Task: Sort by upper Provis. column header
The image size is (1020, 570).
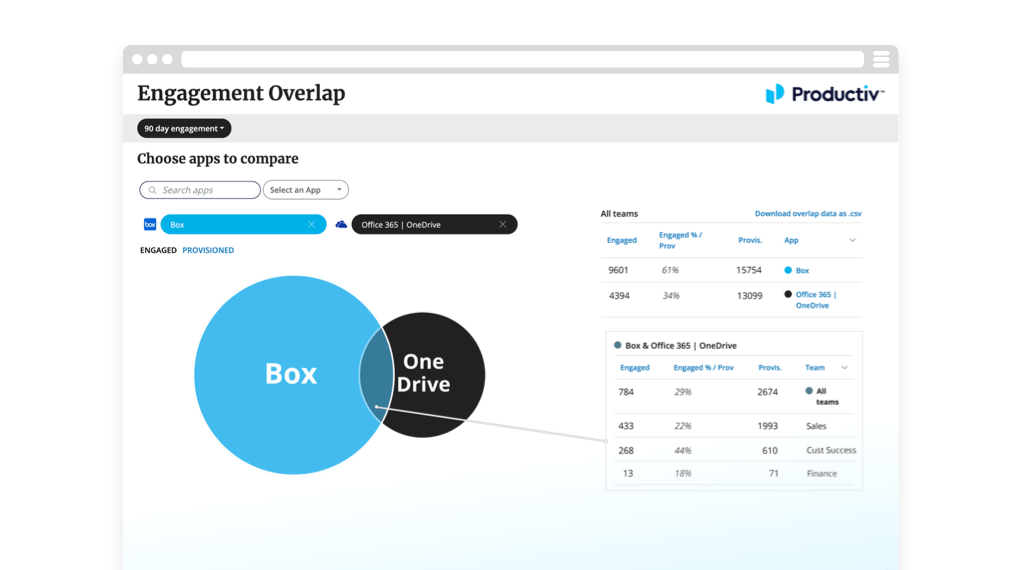Action: [x=750, y=240]
